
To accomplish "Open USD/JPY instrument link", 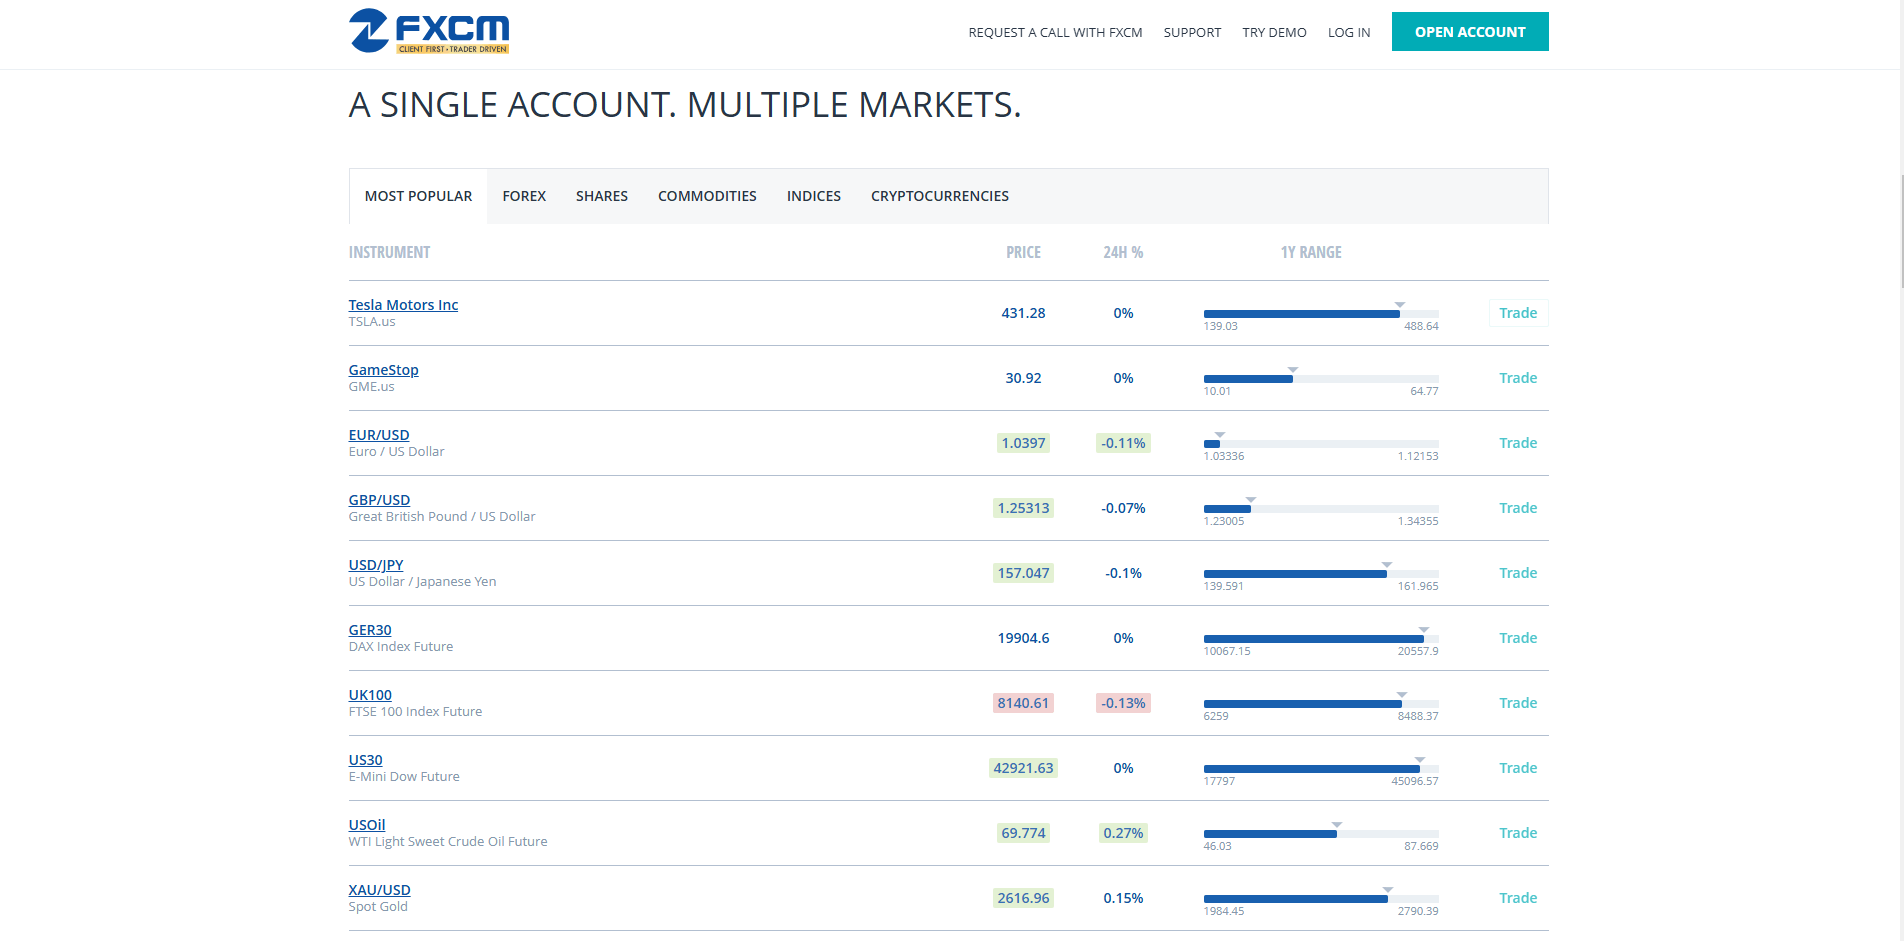I will pyautogui.click(x=376, y=565).
